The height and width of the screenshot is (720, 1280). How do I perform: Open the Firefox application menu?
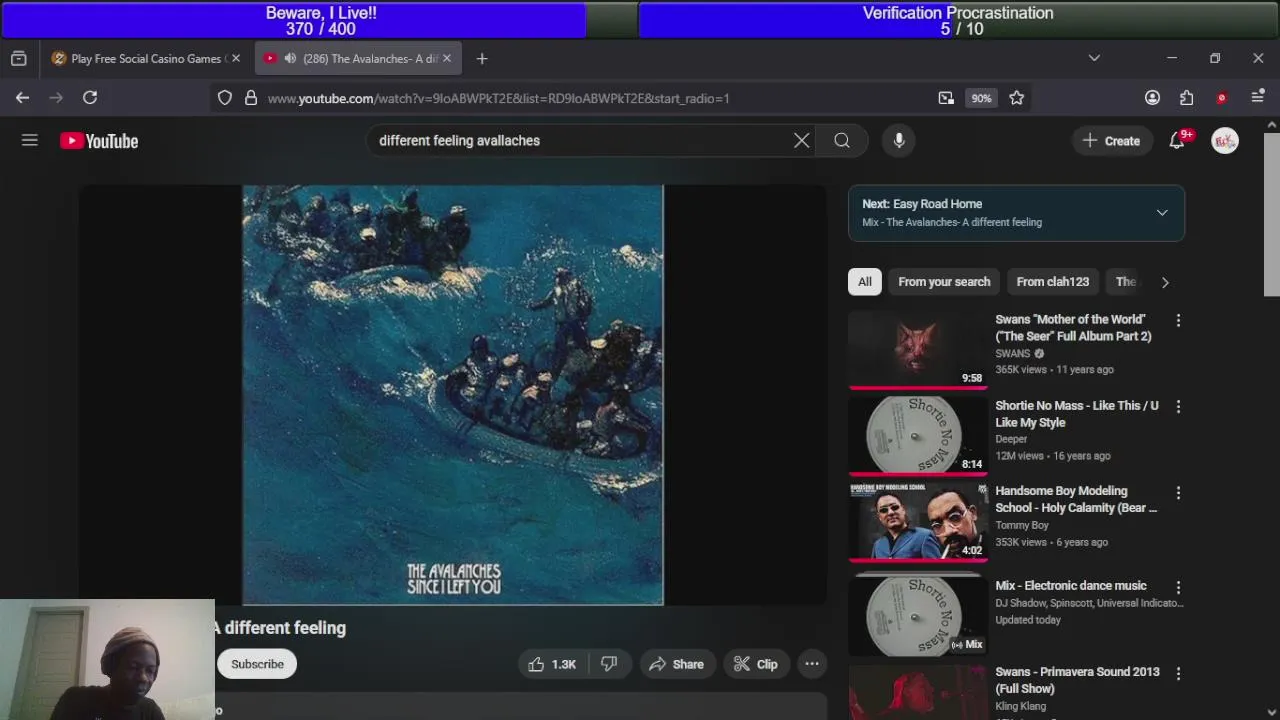point(1257,98)
